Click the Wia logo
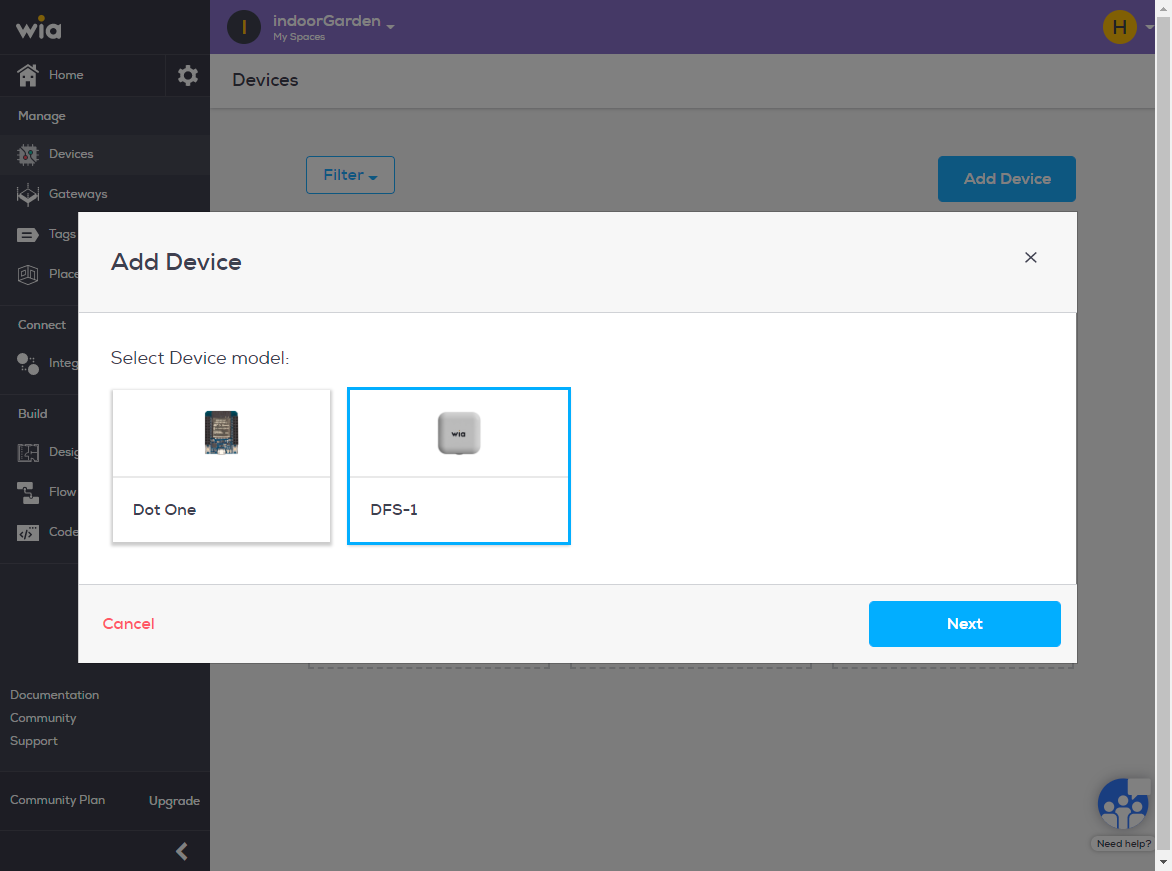This screenshot has width=1172, height=871. (39, 28)
